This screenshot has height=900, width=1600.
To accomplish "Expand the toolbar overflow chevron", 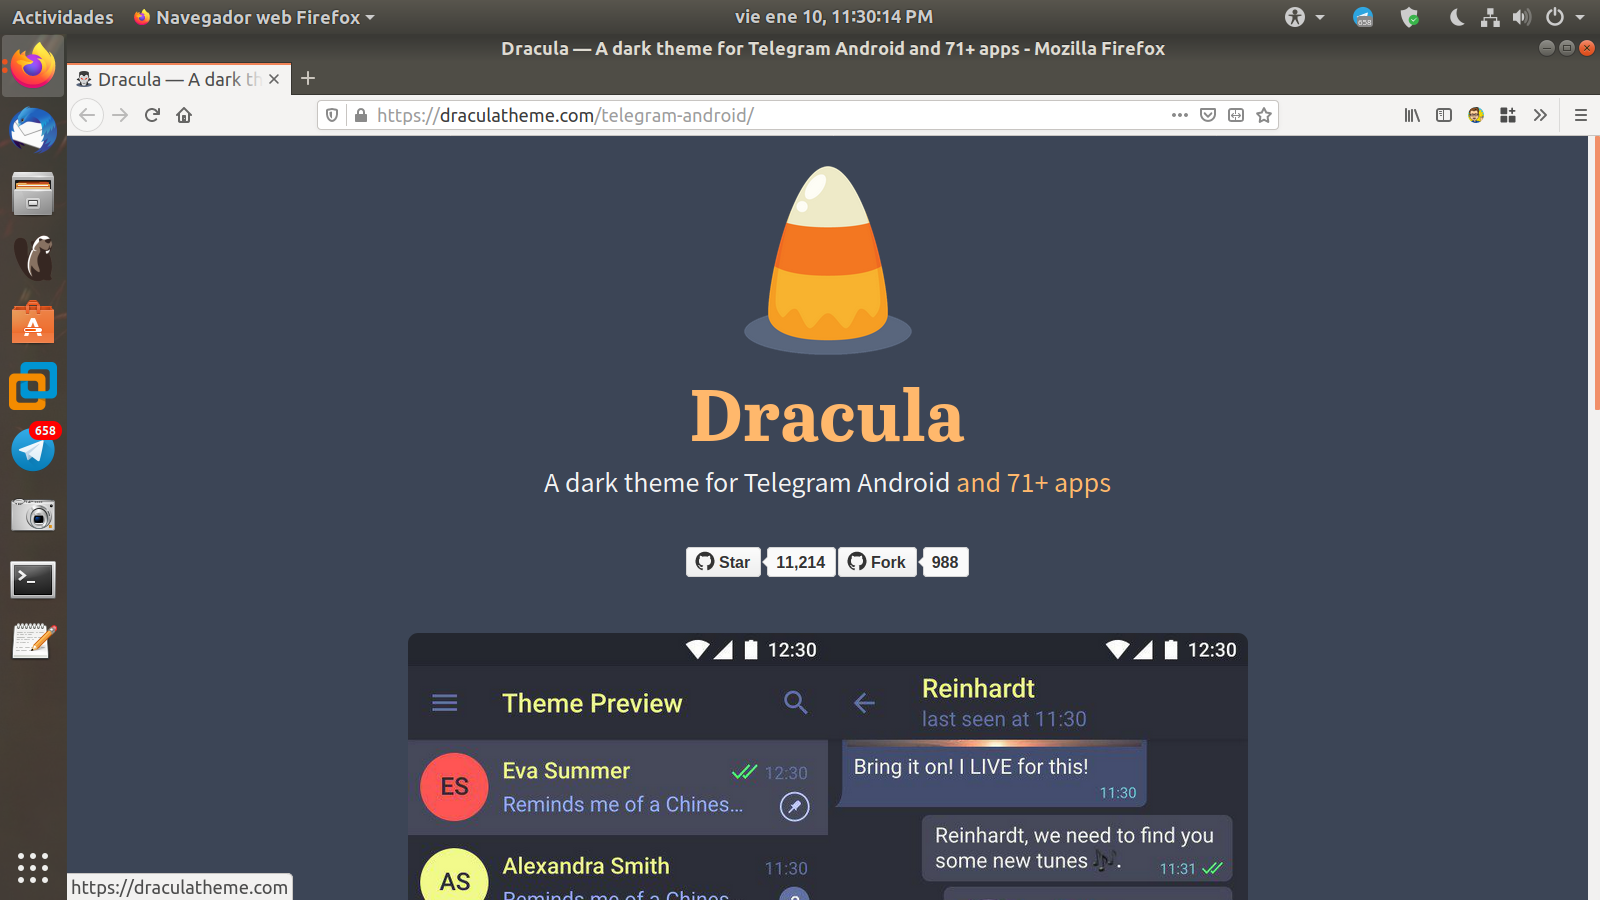I will [1540, 115].
